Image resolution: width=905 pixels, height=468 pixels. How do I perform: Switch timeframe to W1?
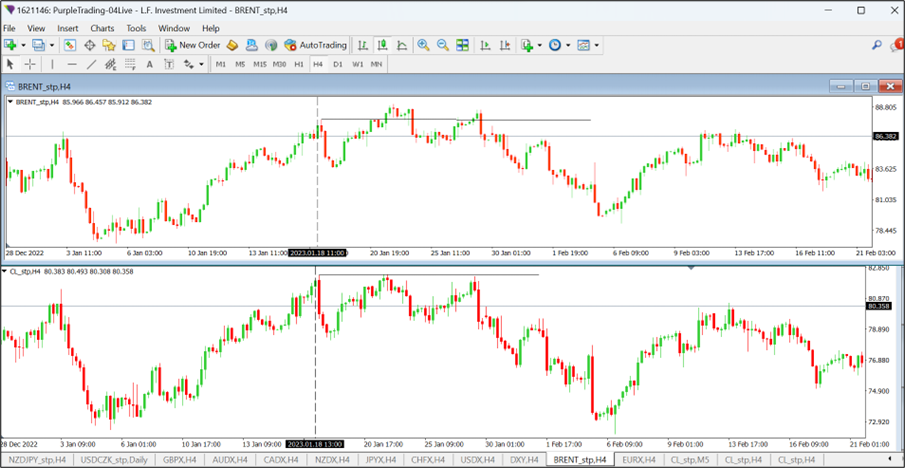[357, 64]
